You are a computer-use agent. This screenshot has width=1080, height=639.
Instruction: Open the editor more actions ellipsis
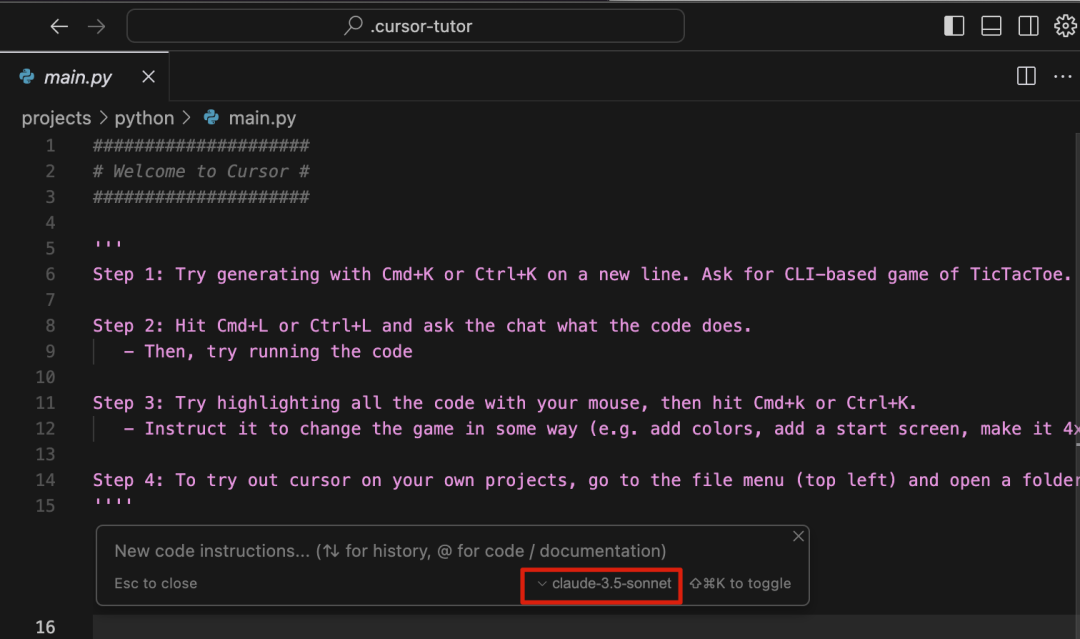1063,76
